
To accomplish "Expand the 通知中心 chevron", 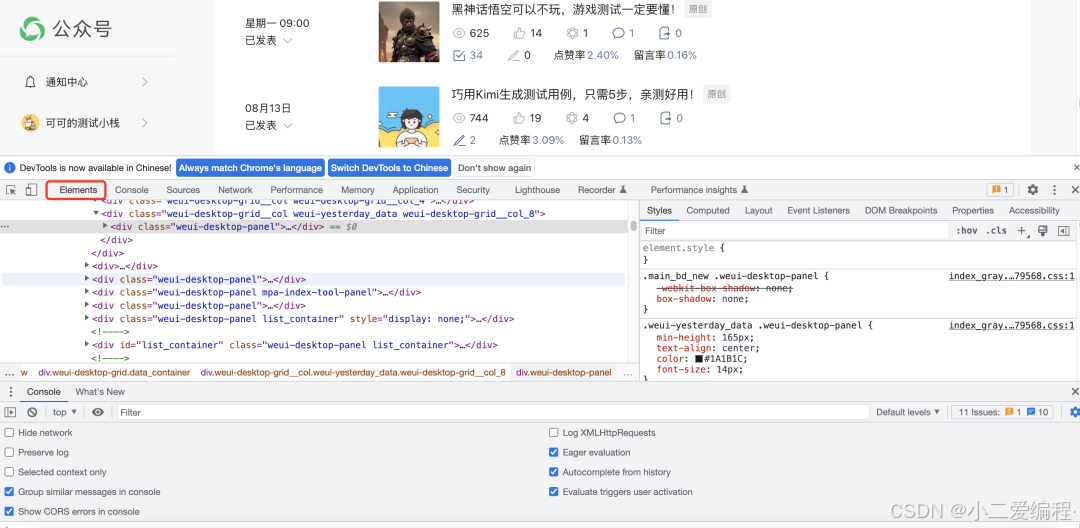I will 145,82.
